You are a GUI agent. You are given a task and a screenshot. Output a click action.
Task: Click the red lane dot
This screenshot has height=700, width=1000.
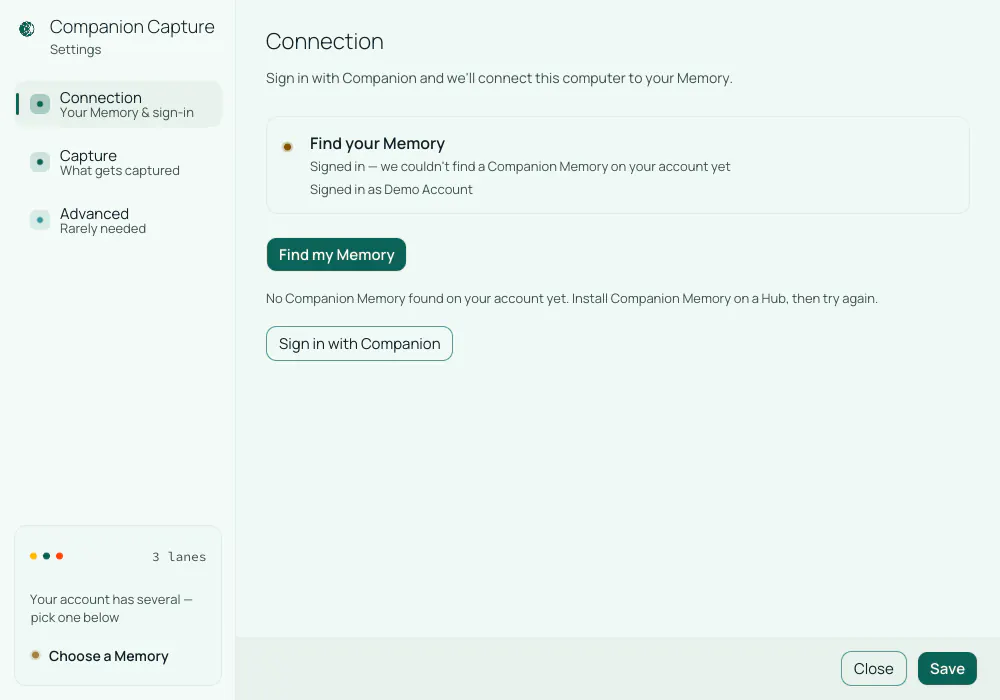(59, 556)
